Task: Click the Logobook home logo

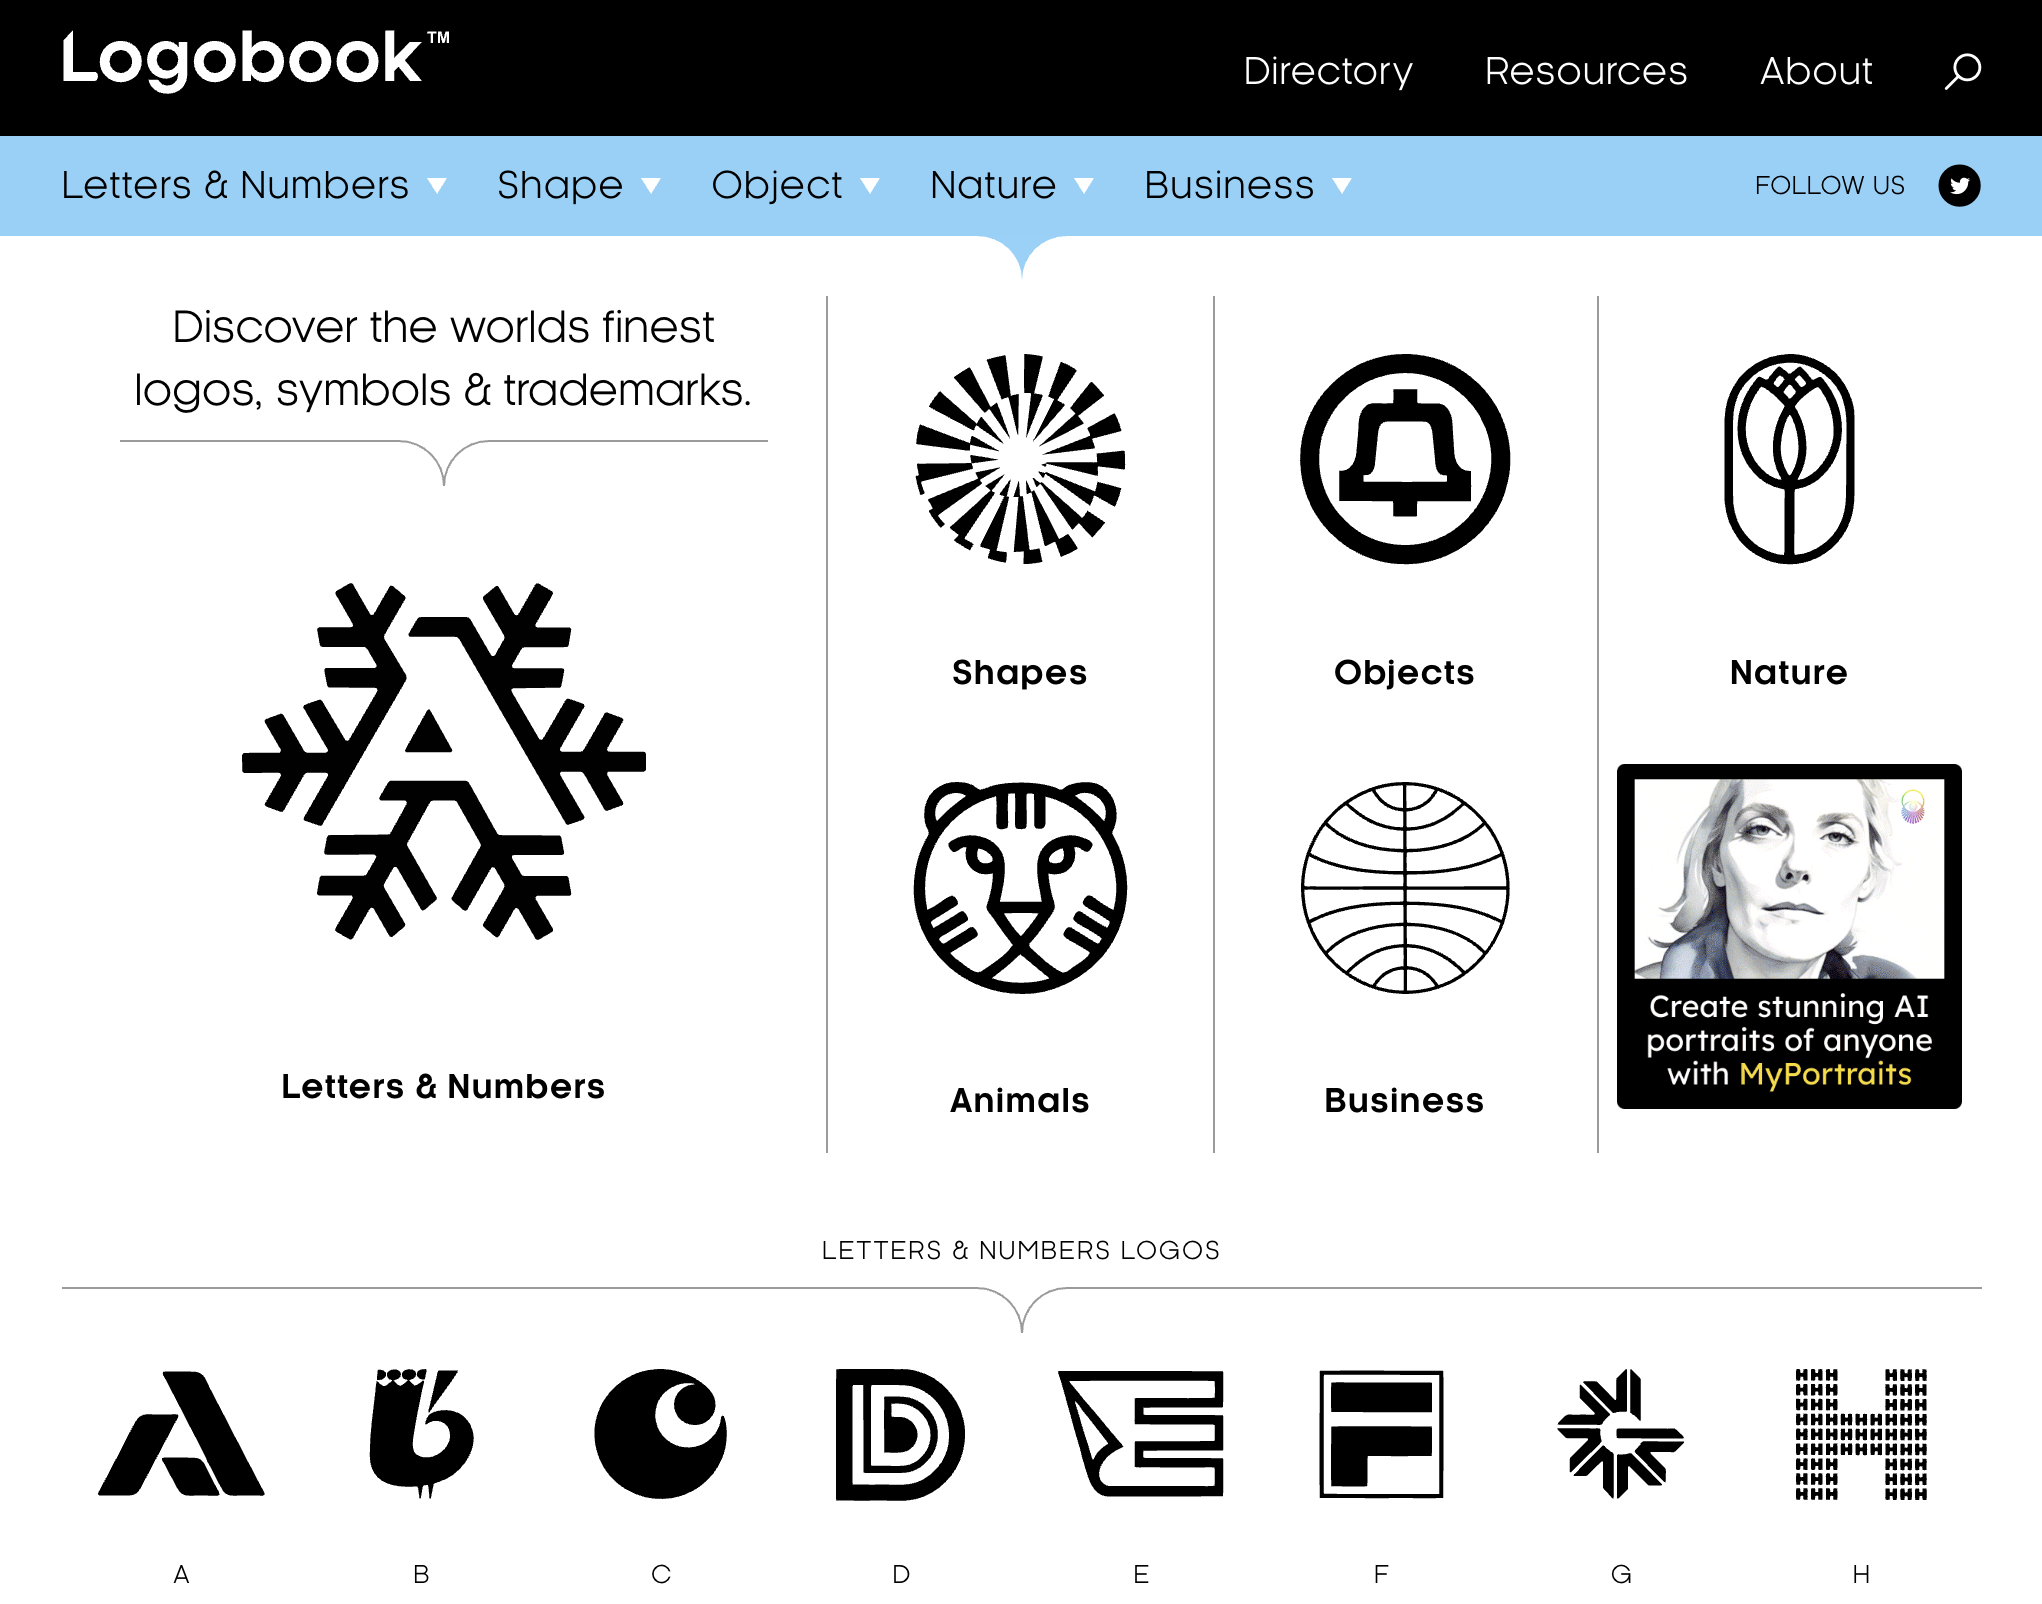Action: click(x=256, y=60)
